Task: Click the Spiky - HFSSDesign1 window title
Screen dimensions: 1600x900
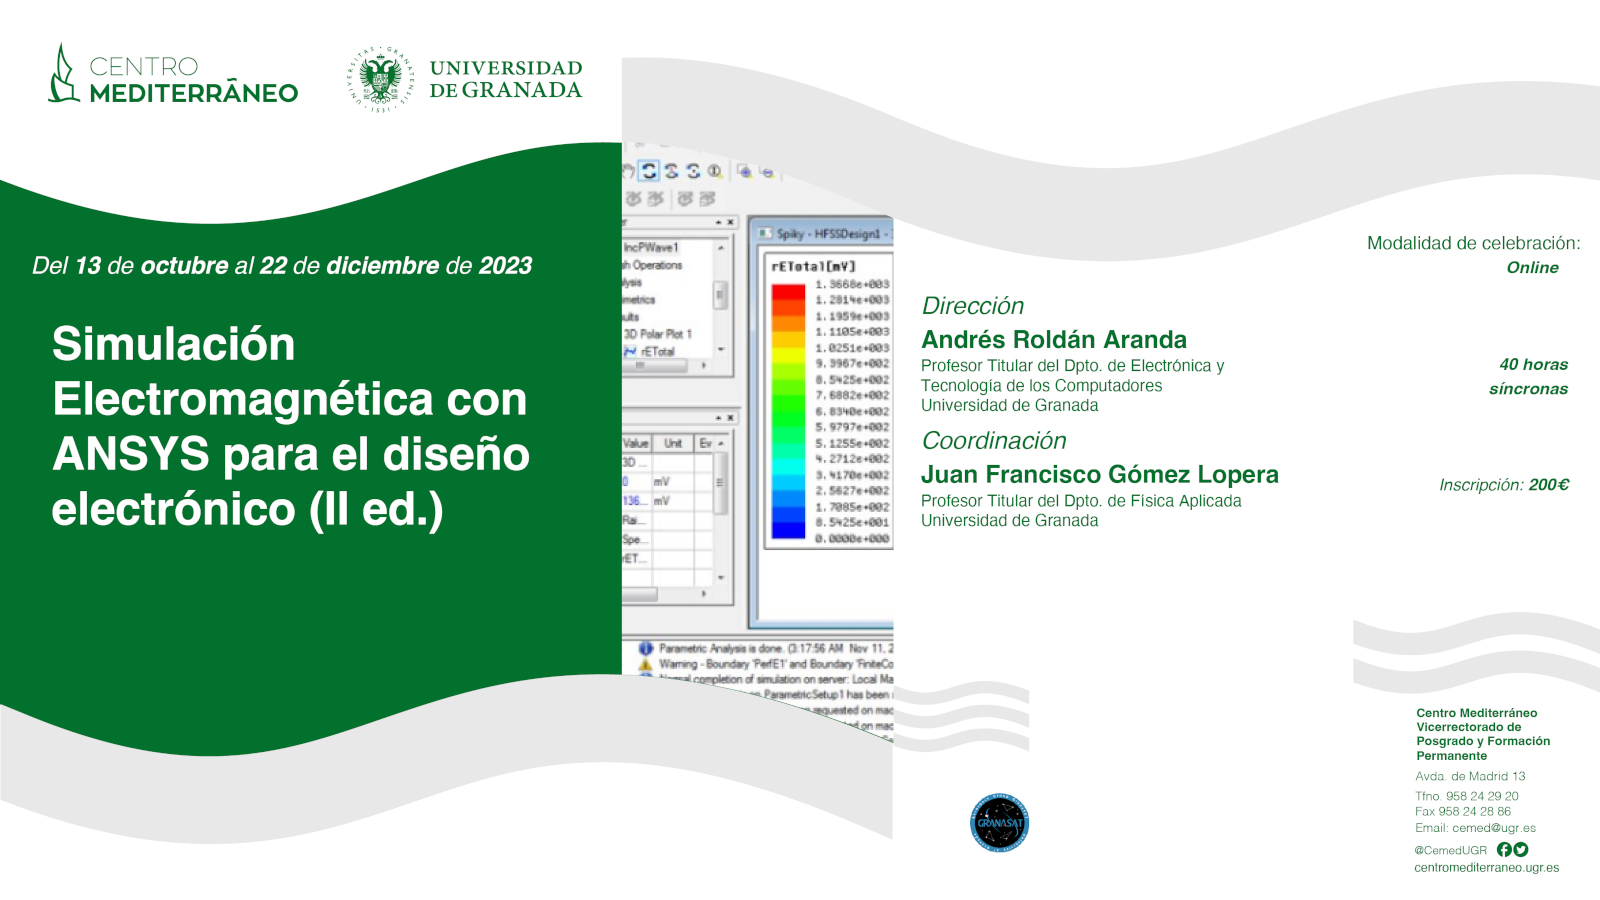Action: pyautogui.click(x=832, y=234)
